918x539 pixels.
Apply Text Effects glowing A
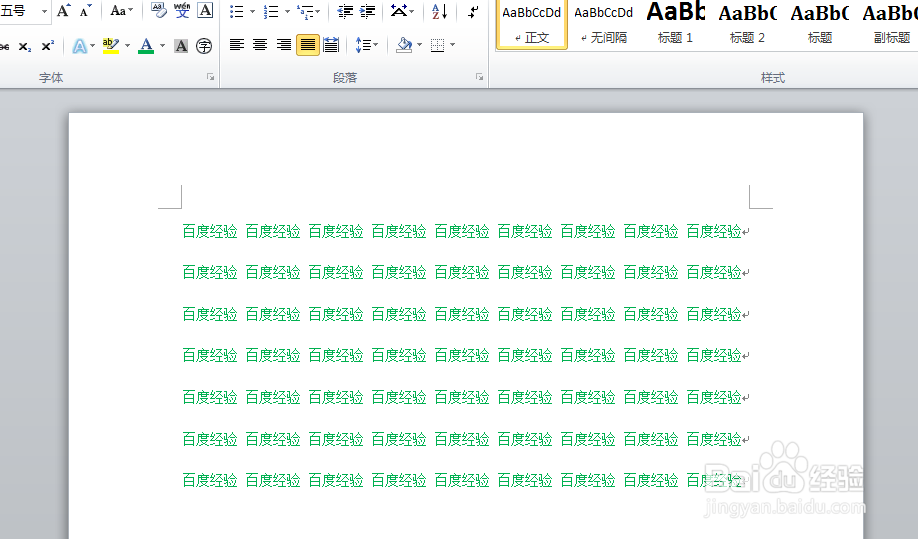[x=80, y=46]
